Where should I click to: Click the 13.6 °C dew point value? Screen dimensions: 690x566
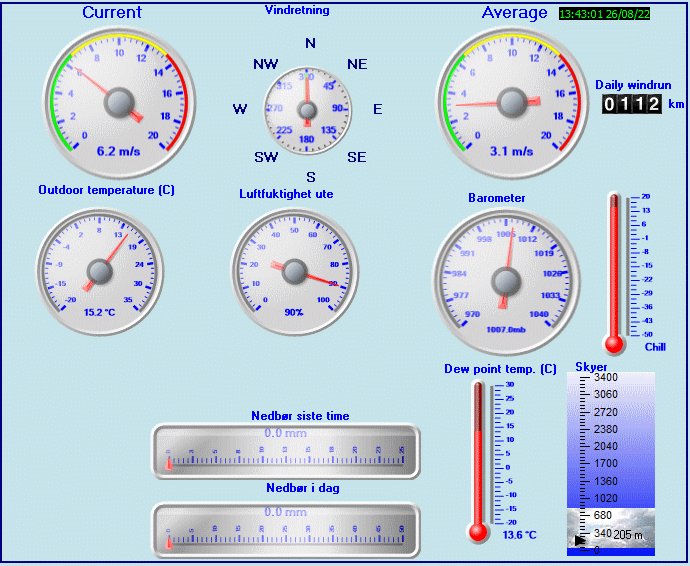click(519, 535)
